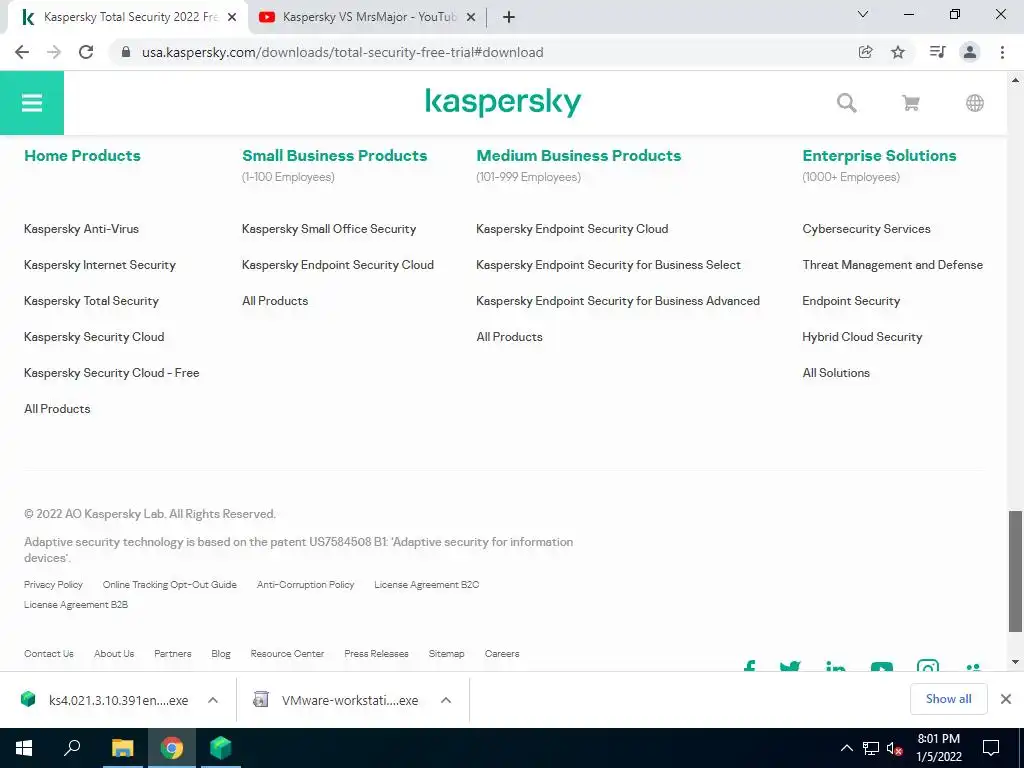Open the shopping cart icon
The height and width of the screenshot is (768, 1024).
tap(910, 103)
